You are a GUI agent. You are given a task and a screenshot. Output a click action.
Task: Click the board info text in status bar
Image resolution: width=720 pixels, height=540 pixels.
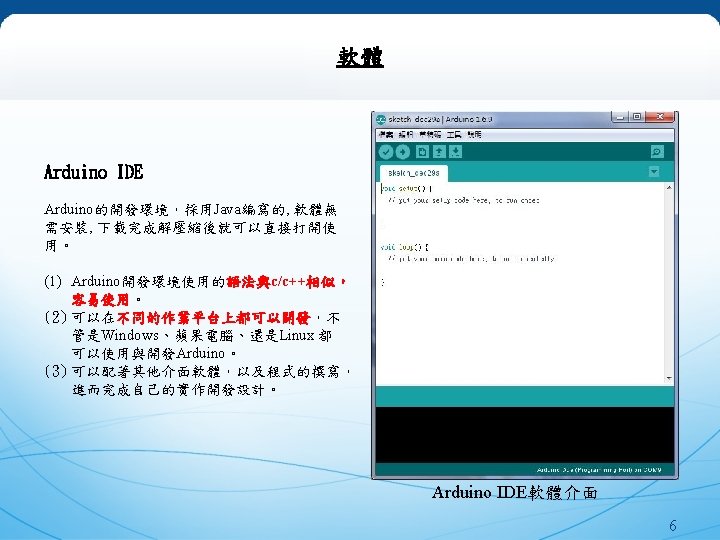pos(599,470)
